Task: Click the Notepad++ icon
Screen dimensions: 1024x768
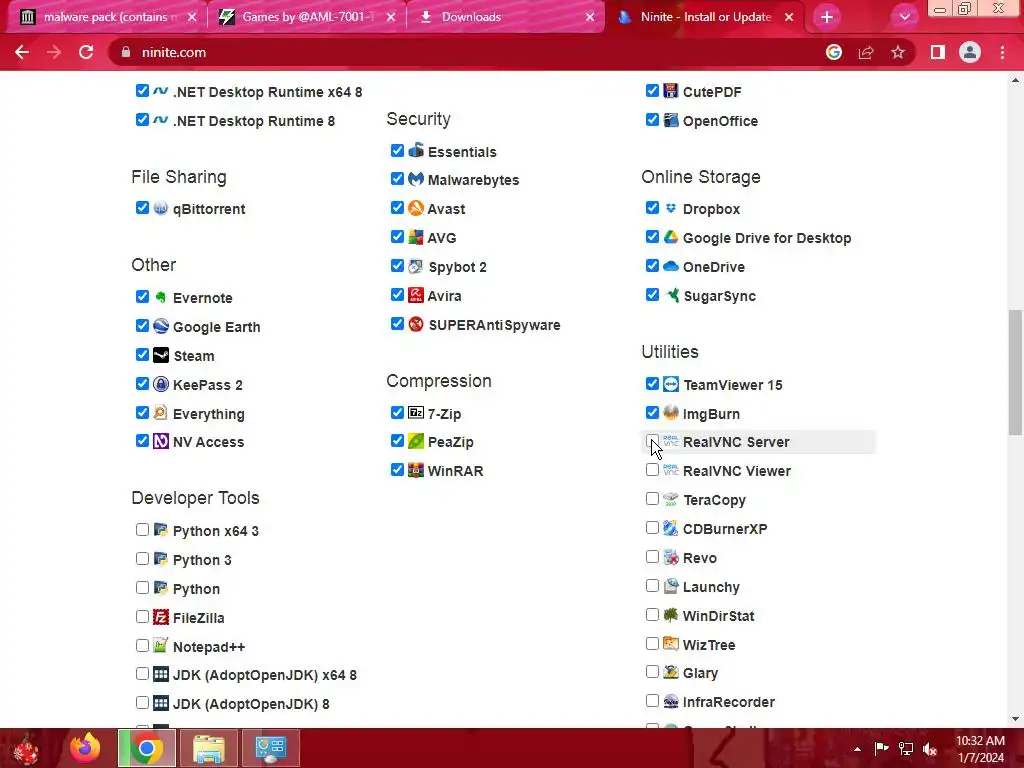Action: click(161, 646)
